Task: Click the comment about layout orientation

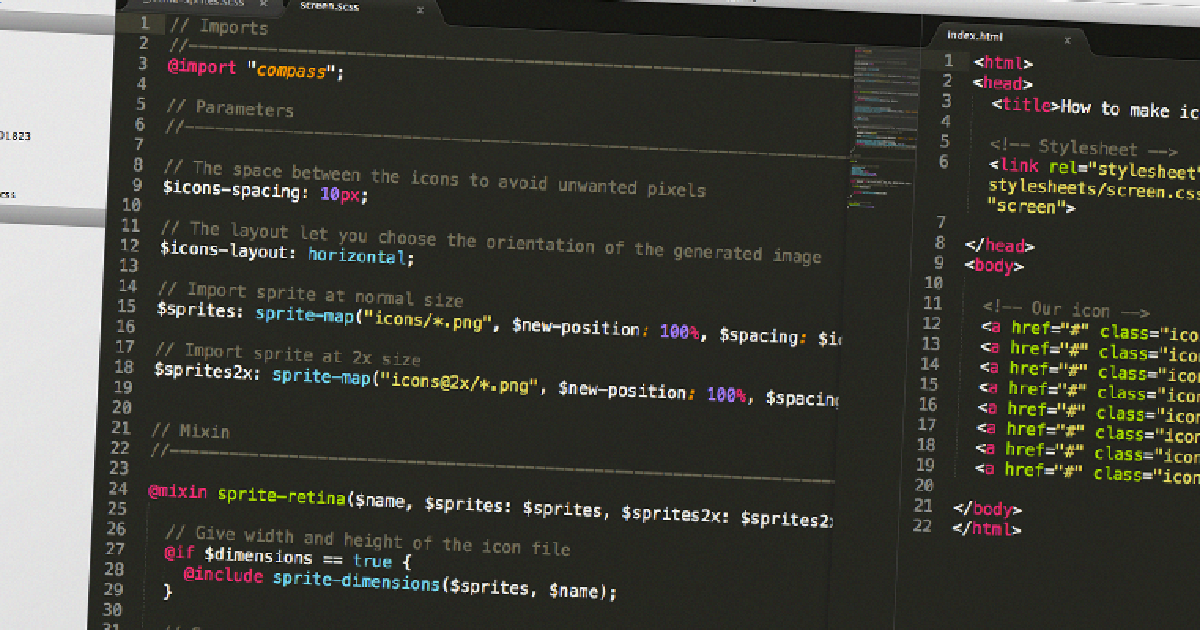Action: (x=491, y=242)
